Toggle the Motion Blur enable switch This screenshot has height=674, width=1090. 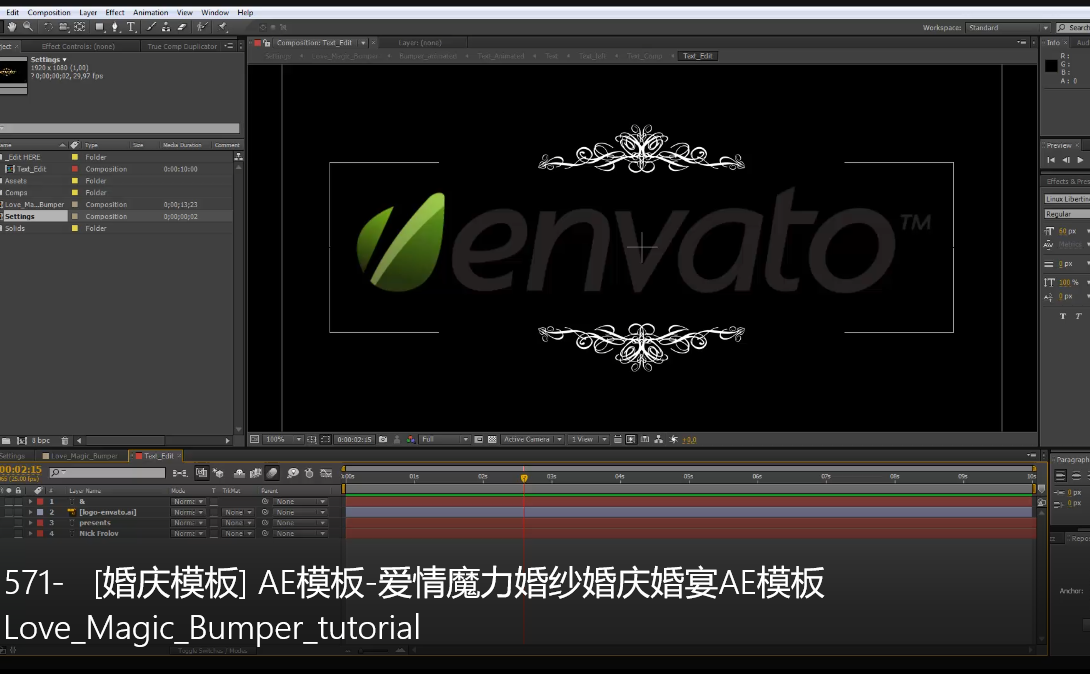pos(272,473)
